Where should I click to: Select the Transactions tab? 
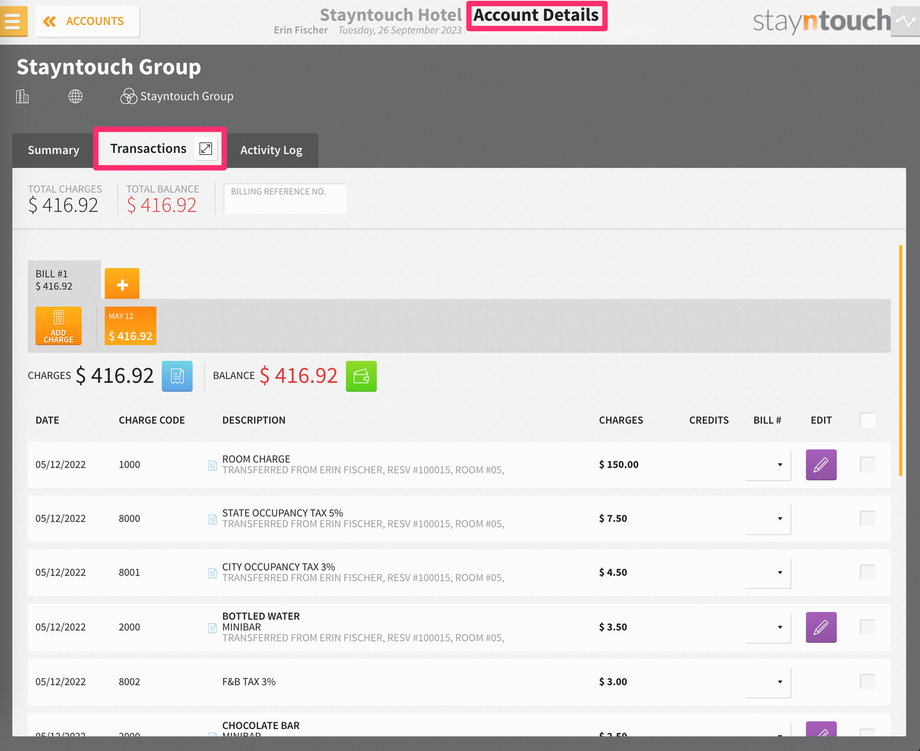coord(148,148)
